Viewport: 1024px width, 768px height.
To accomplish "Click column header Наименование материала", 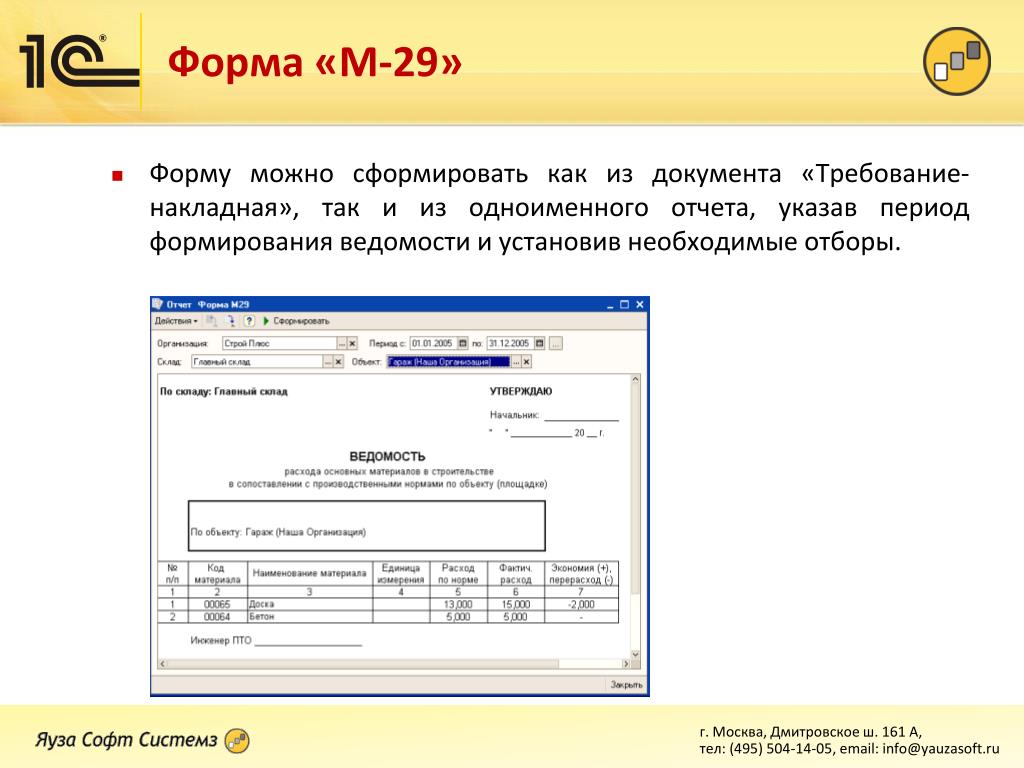I will 310,573.
